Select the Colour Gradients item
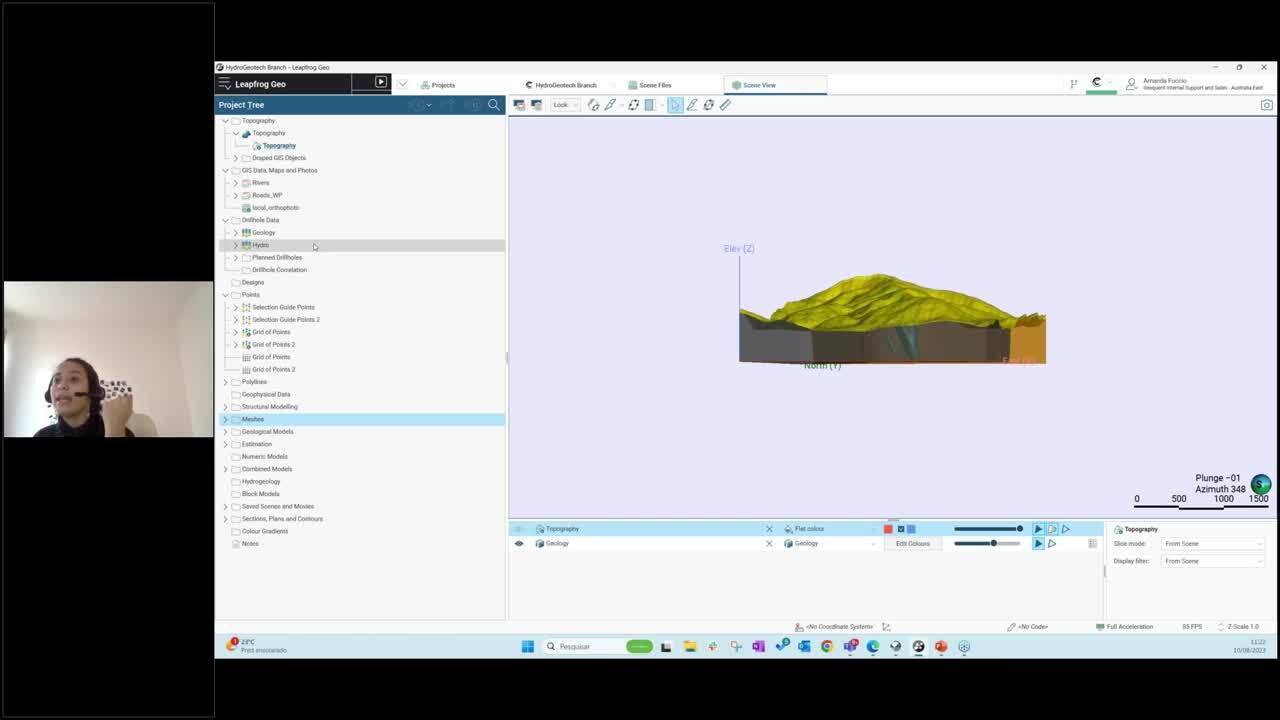This screenshot has width=1280, height=720. click(264, 531)
